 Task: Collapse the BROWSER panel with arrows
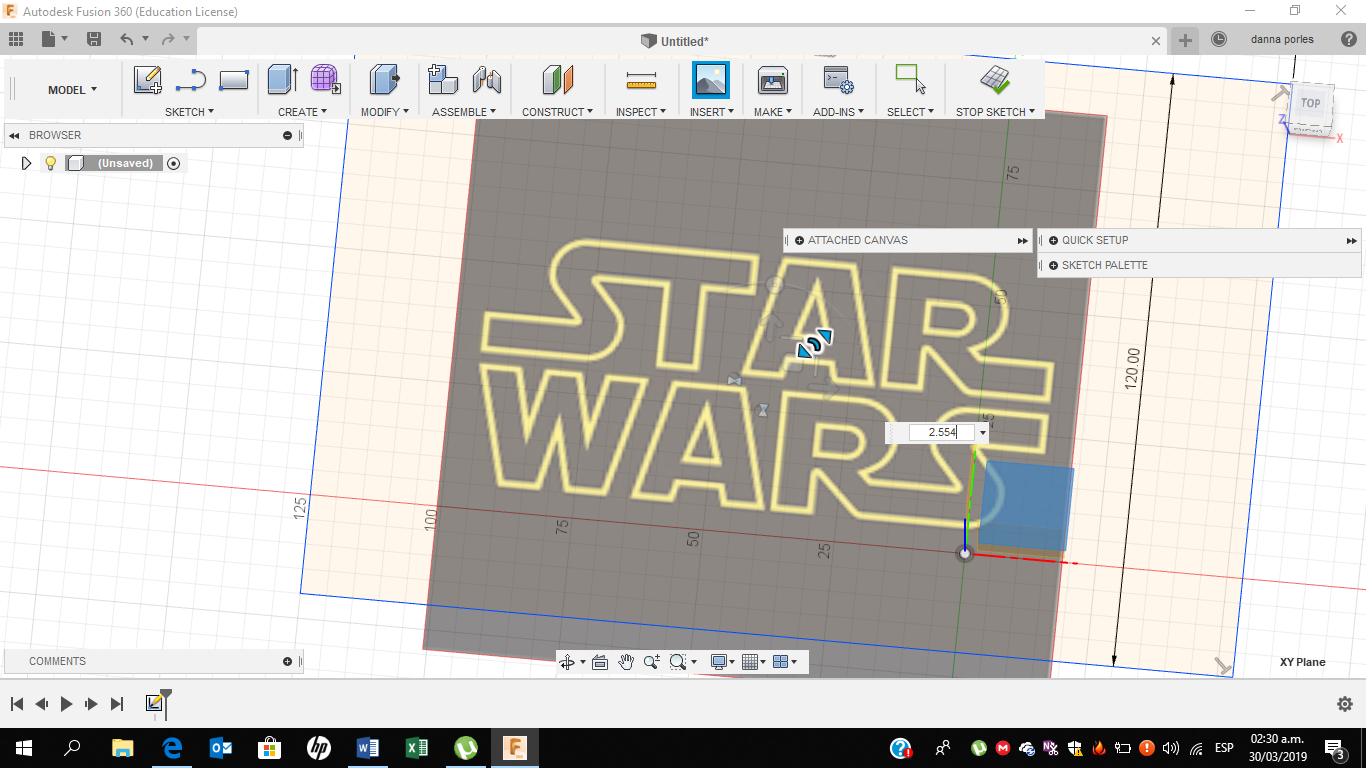click(15, 135)
